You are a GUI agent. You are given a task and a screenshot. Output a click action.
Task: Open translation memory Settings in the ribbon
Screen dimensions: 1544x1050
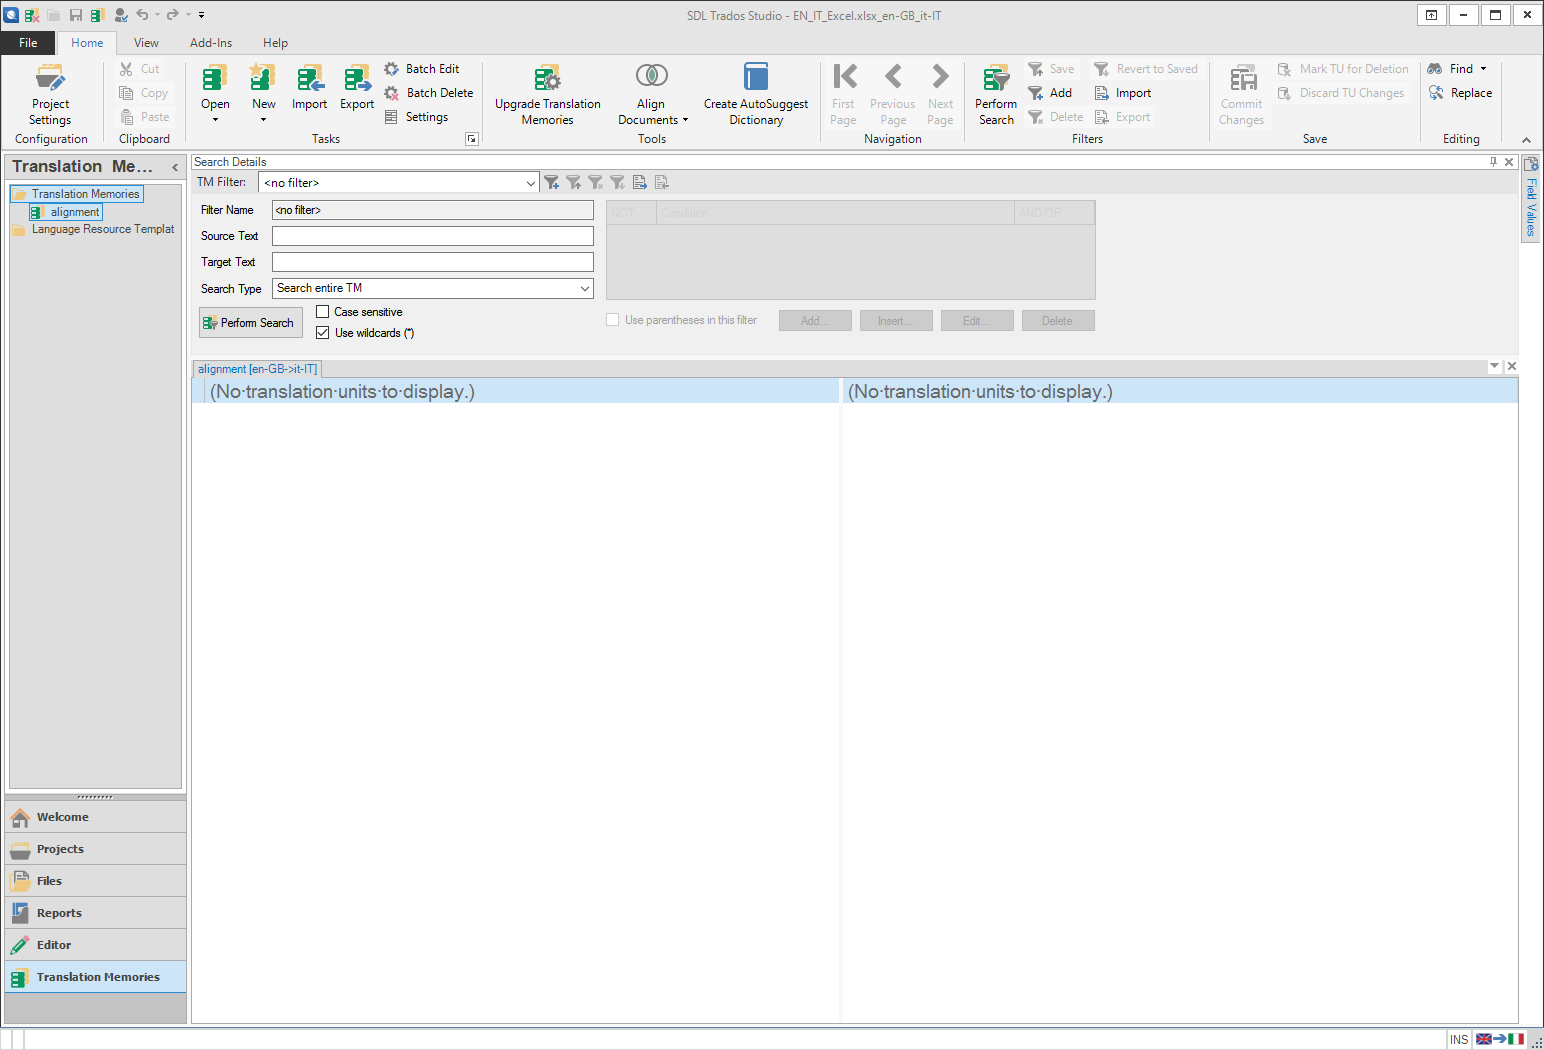[416, 117]
